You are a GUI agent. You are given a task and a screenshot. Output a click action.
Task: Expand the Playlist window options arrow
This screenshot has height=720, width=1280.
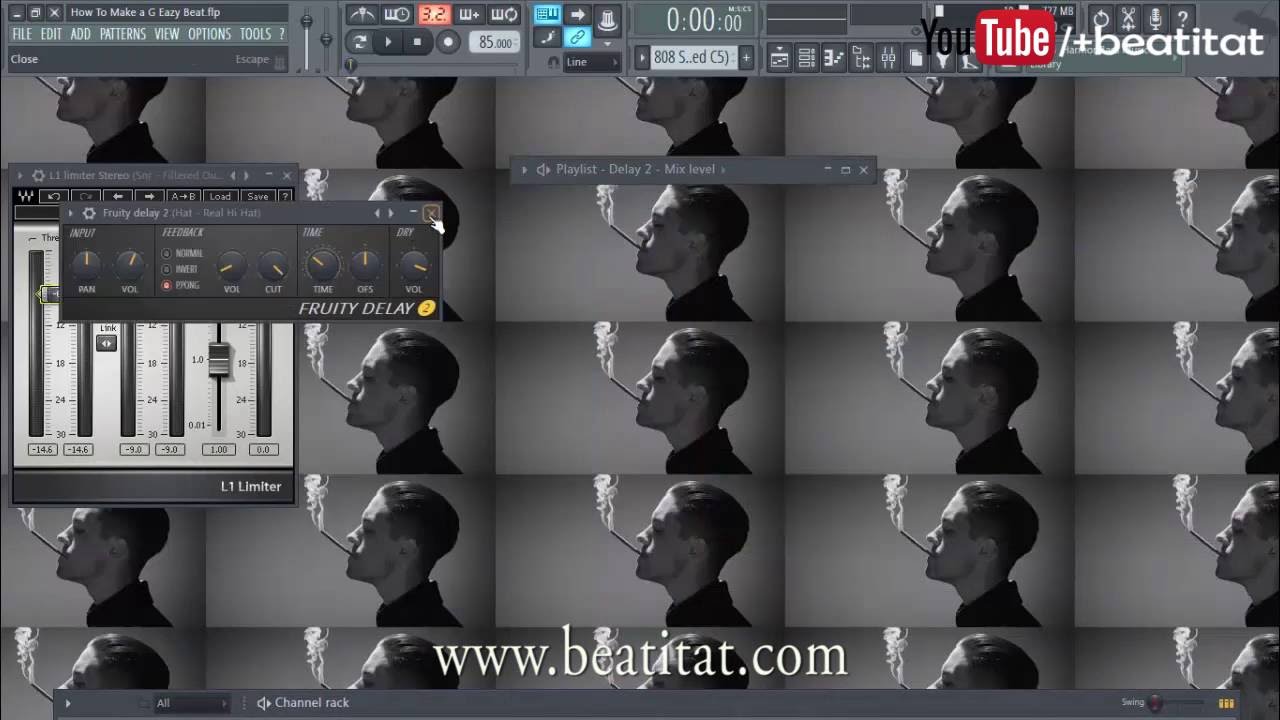click(x=524, y=170)
